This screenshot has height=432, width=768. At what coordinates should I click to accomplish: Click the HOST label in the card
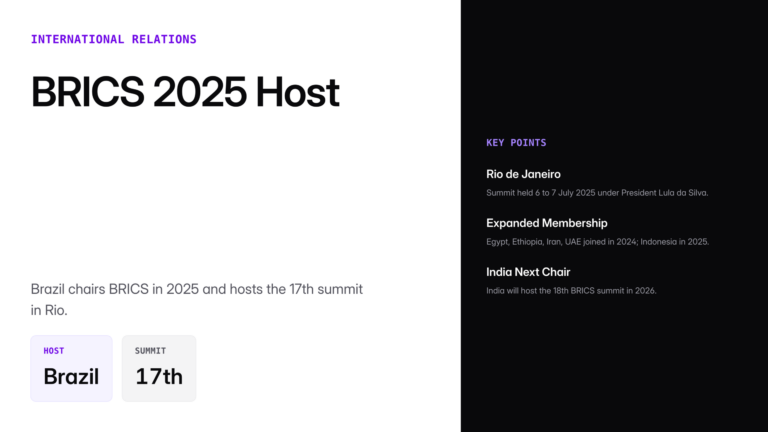pyautogui.click(x=54, y=351)
